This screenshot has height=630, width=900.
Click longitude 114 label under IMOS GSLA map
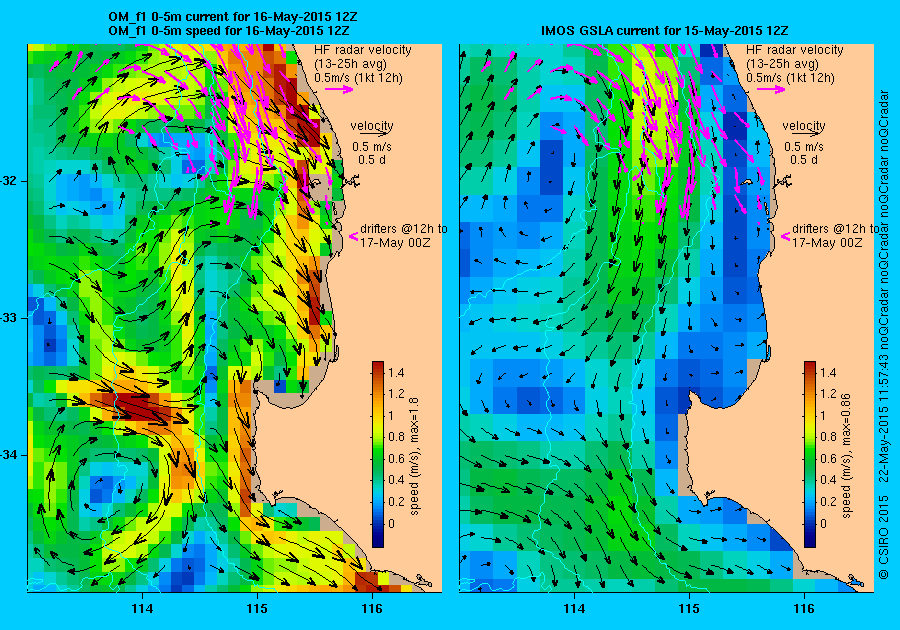(575, 609)
